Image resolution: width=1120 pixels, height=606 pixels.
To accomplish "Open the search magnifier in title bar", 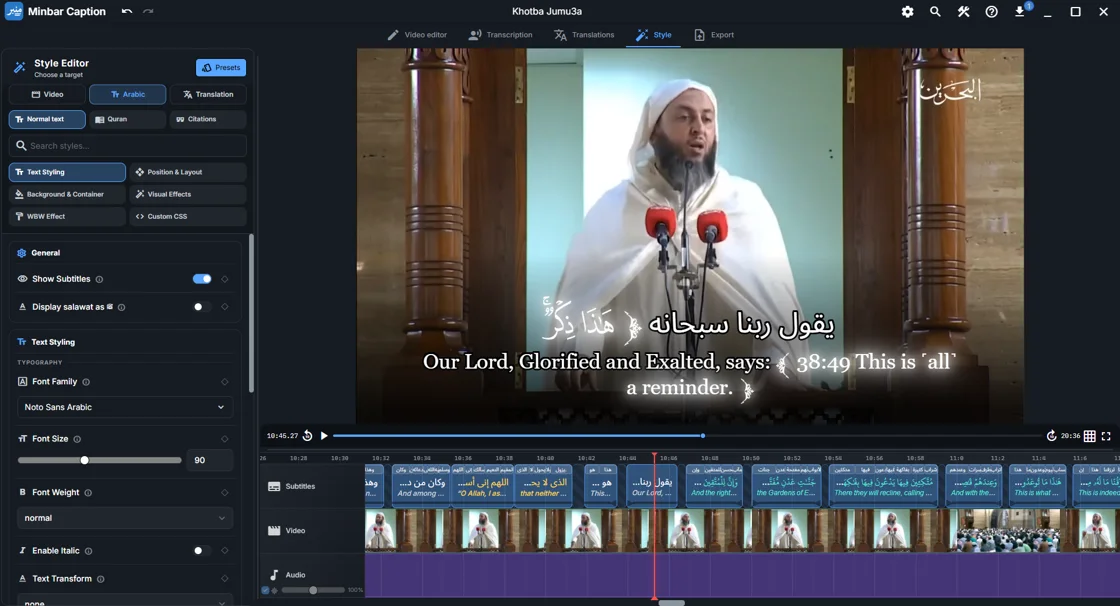I will coord(935,11).
